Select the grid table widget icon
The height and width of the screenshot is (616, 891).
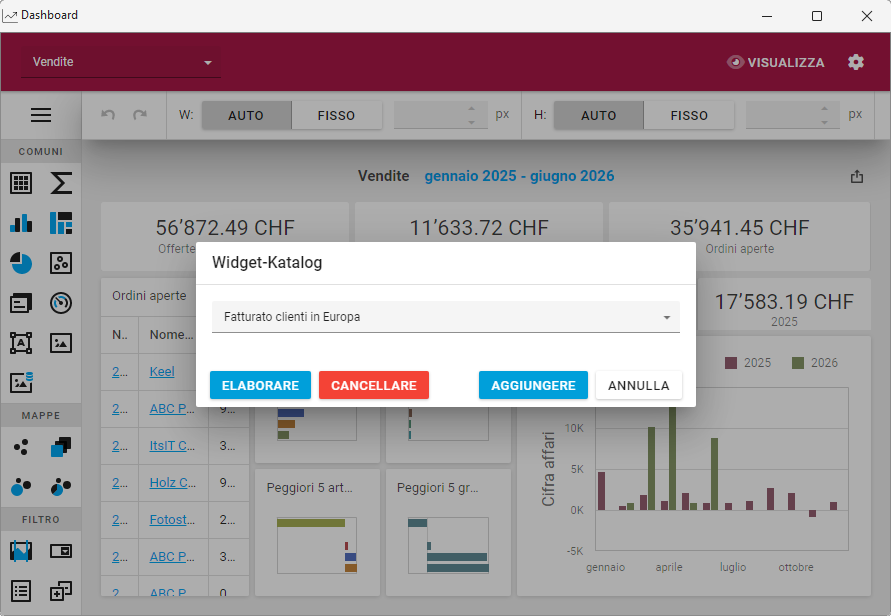pos(21,183)
